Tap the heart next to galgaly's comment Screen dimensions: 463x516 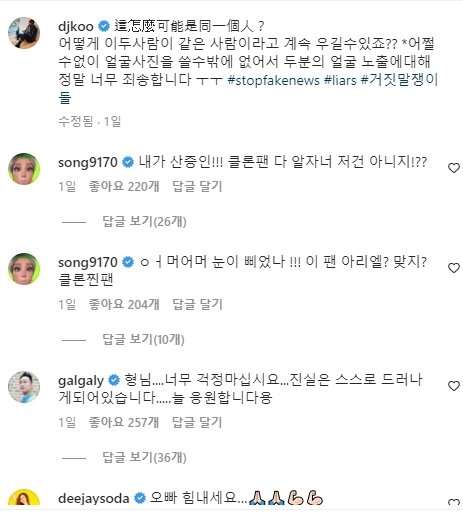454,386
